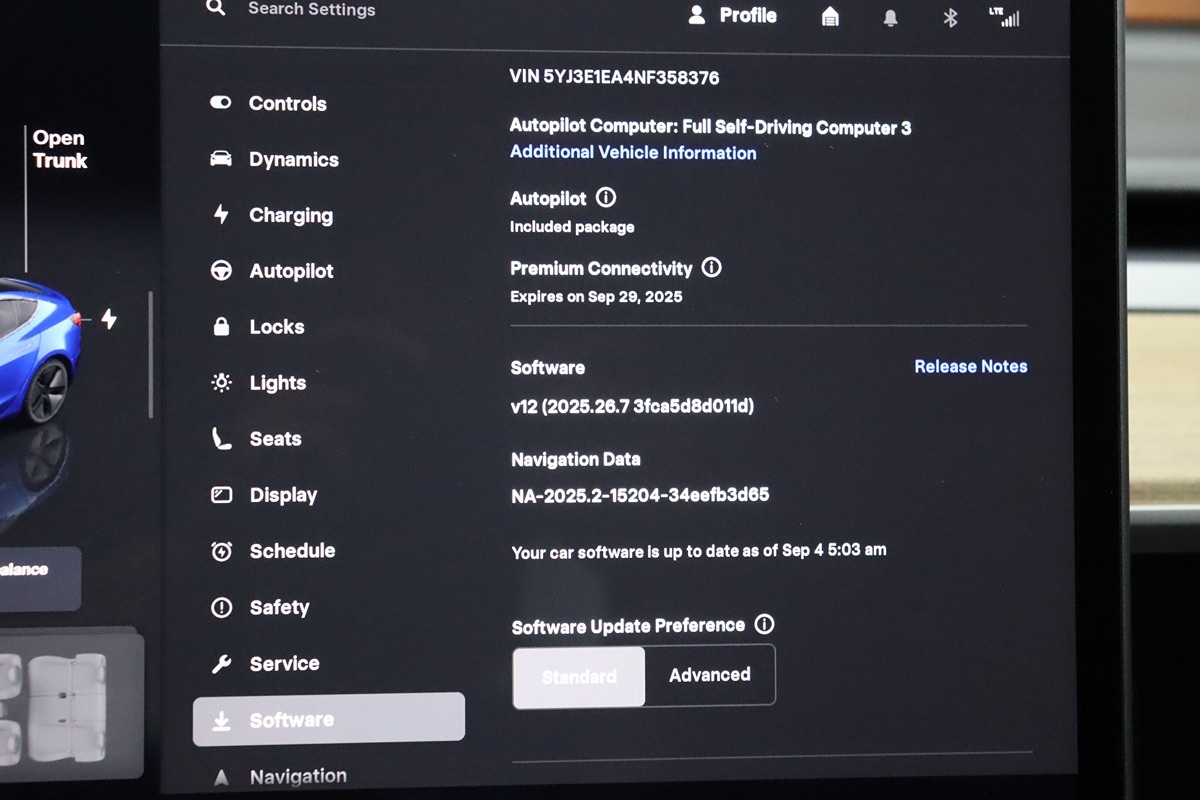Screen dimensions: 1200x800
Task: Switch update preference to Advanced
Action: click(x=710, y=676)
